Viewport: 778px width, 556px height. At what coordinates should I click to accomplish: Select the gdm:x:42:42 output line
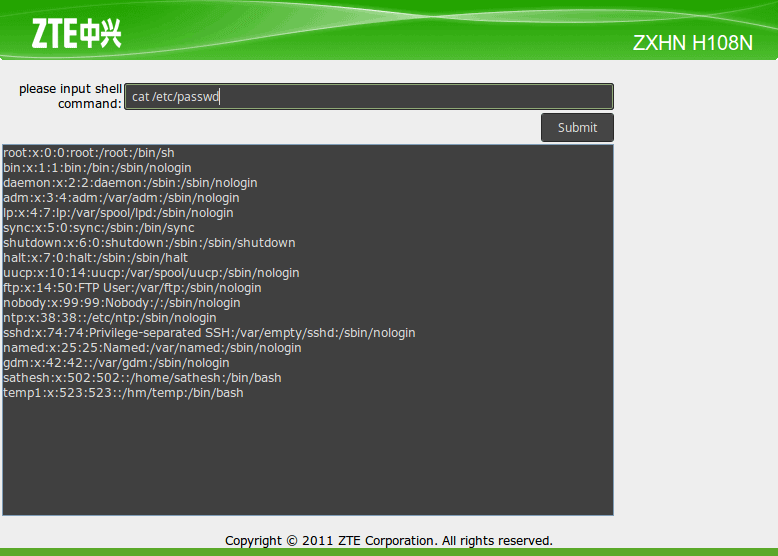coord(116,363)
